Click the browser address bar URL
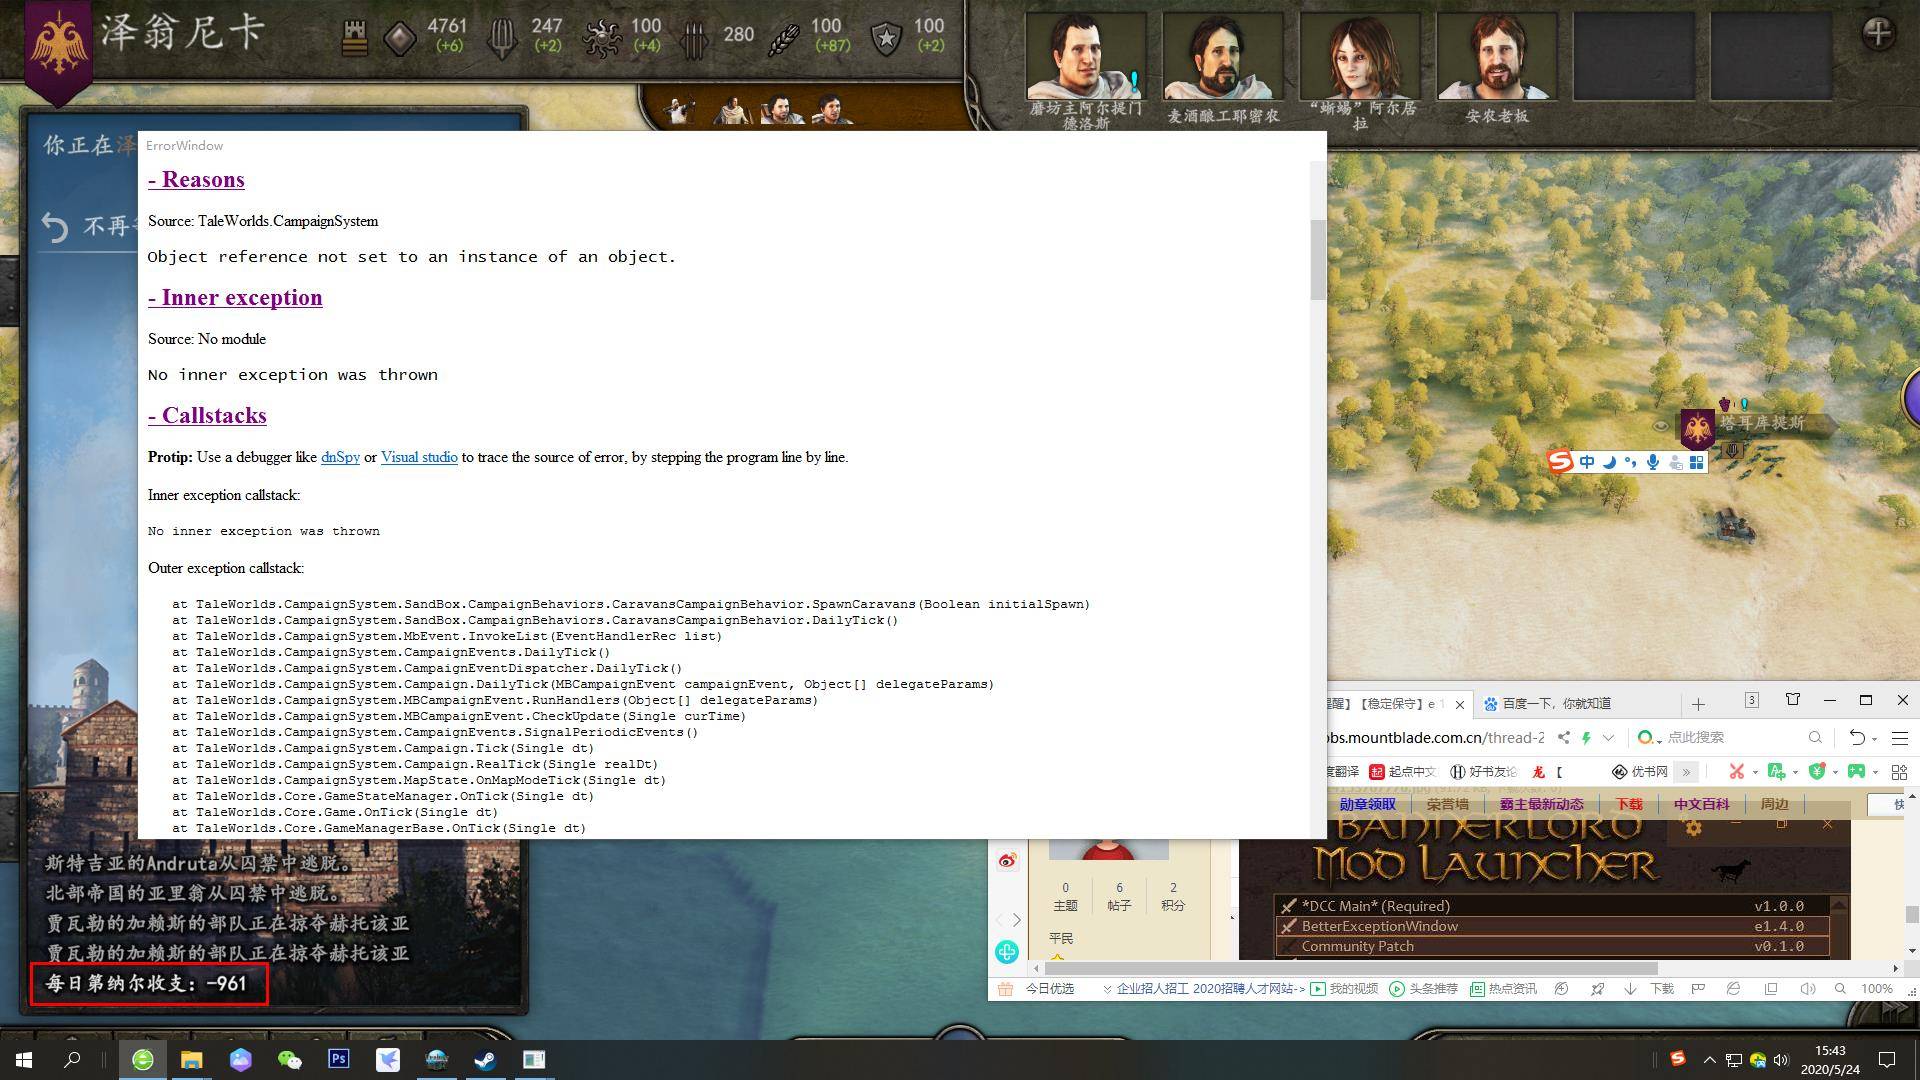Screen dimensions: 1920x1080 (x=1436, y=737)
